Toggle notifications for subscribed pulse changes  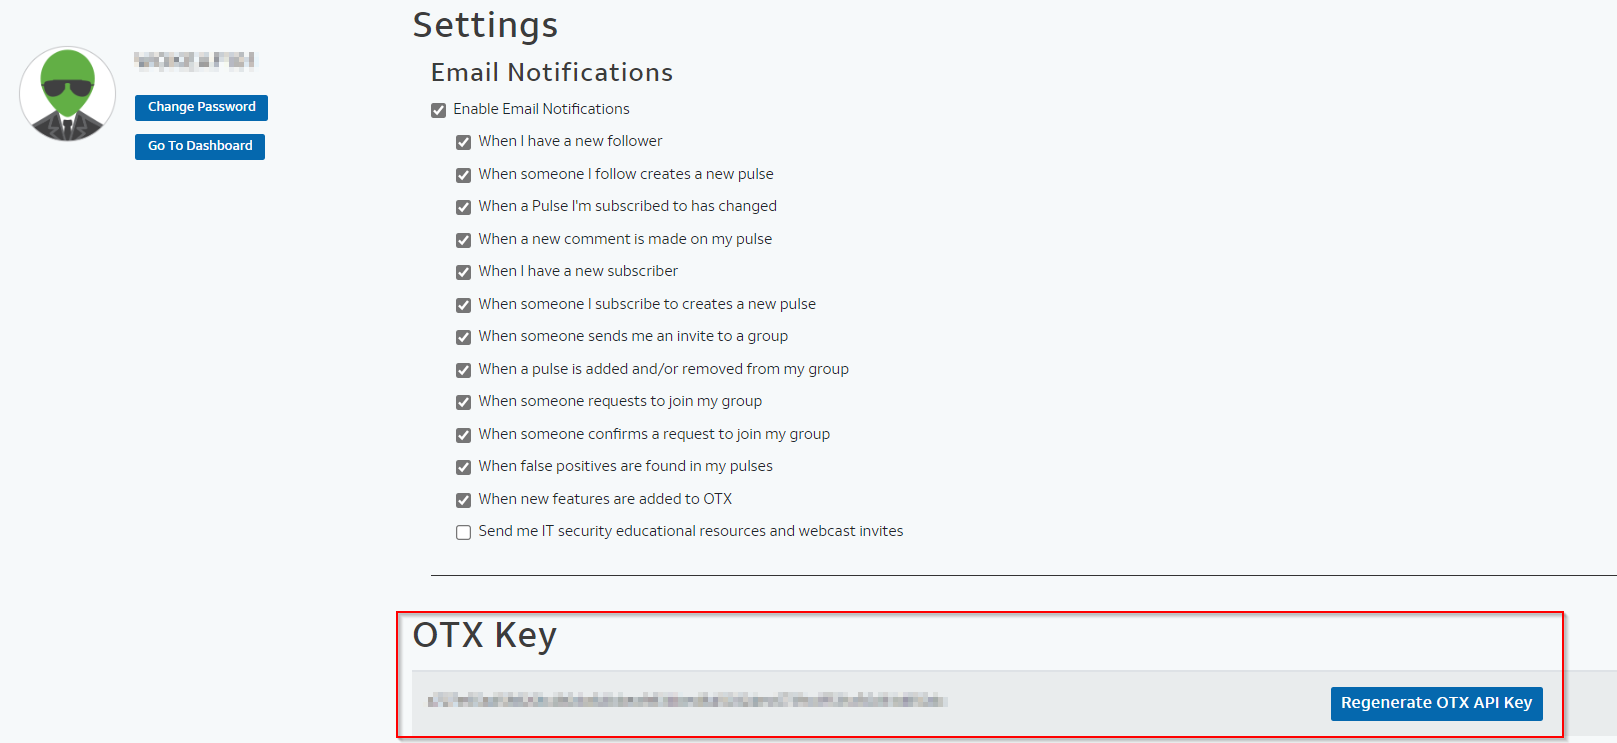(463, 207)
